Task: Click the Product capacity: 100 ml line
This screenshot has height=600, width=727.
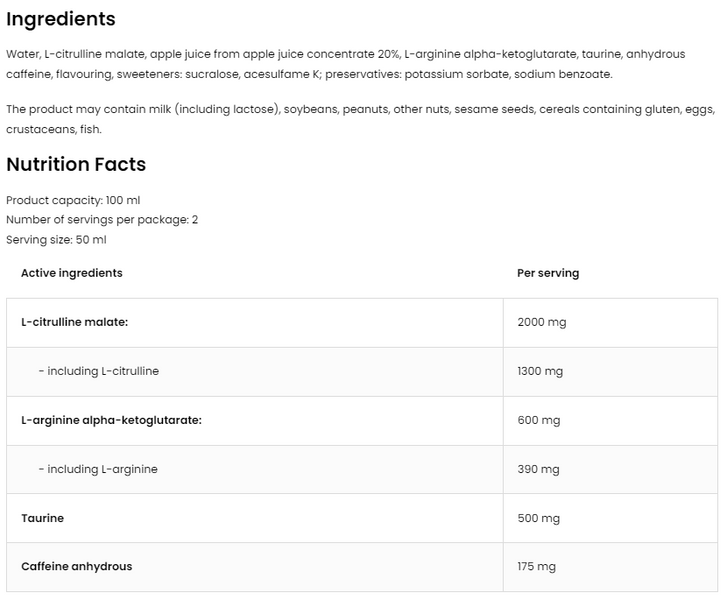Action: [x=73, y=200]
